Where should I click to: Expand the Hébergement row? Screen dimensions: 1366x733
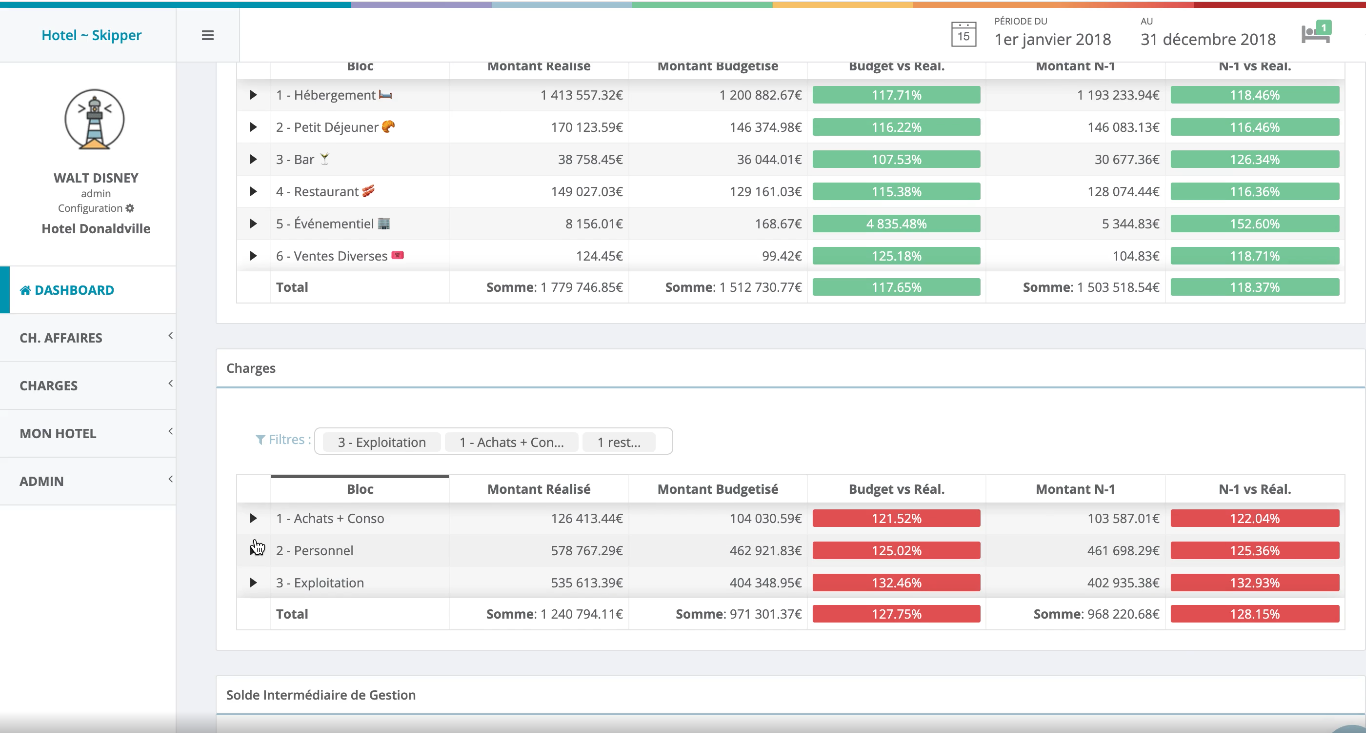tap(253, 95)
